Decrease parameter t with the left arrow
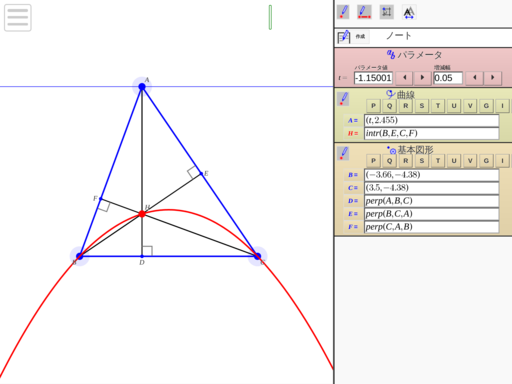Image resolution: width=512 pixels, height=384 pixels. click(x=405, y=78)
